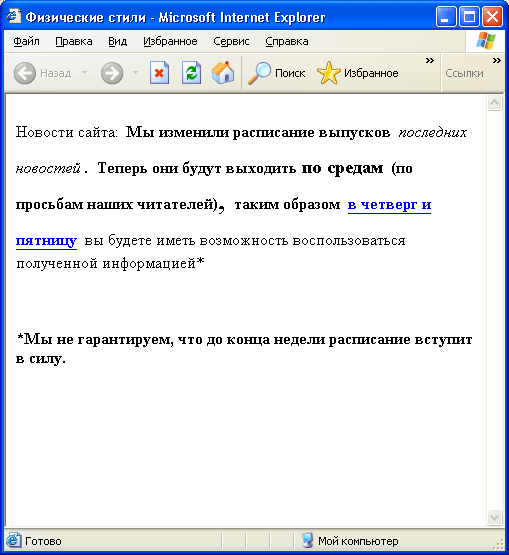Open the Файл menu
This screenshot has height=555, width=509.
click(26, 41)
